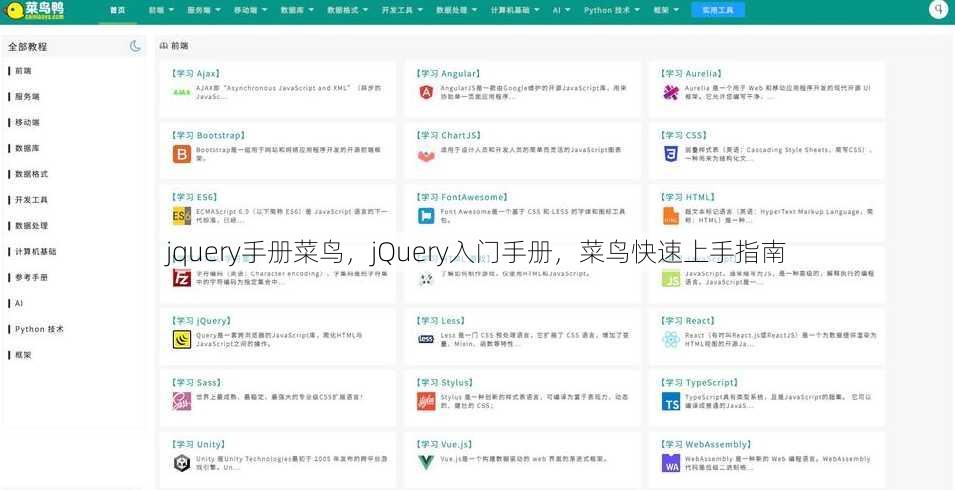Click the Ajax card icon

tap(181, 93)
